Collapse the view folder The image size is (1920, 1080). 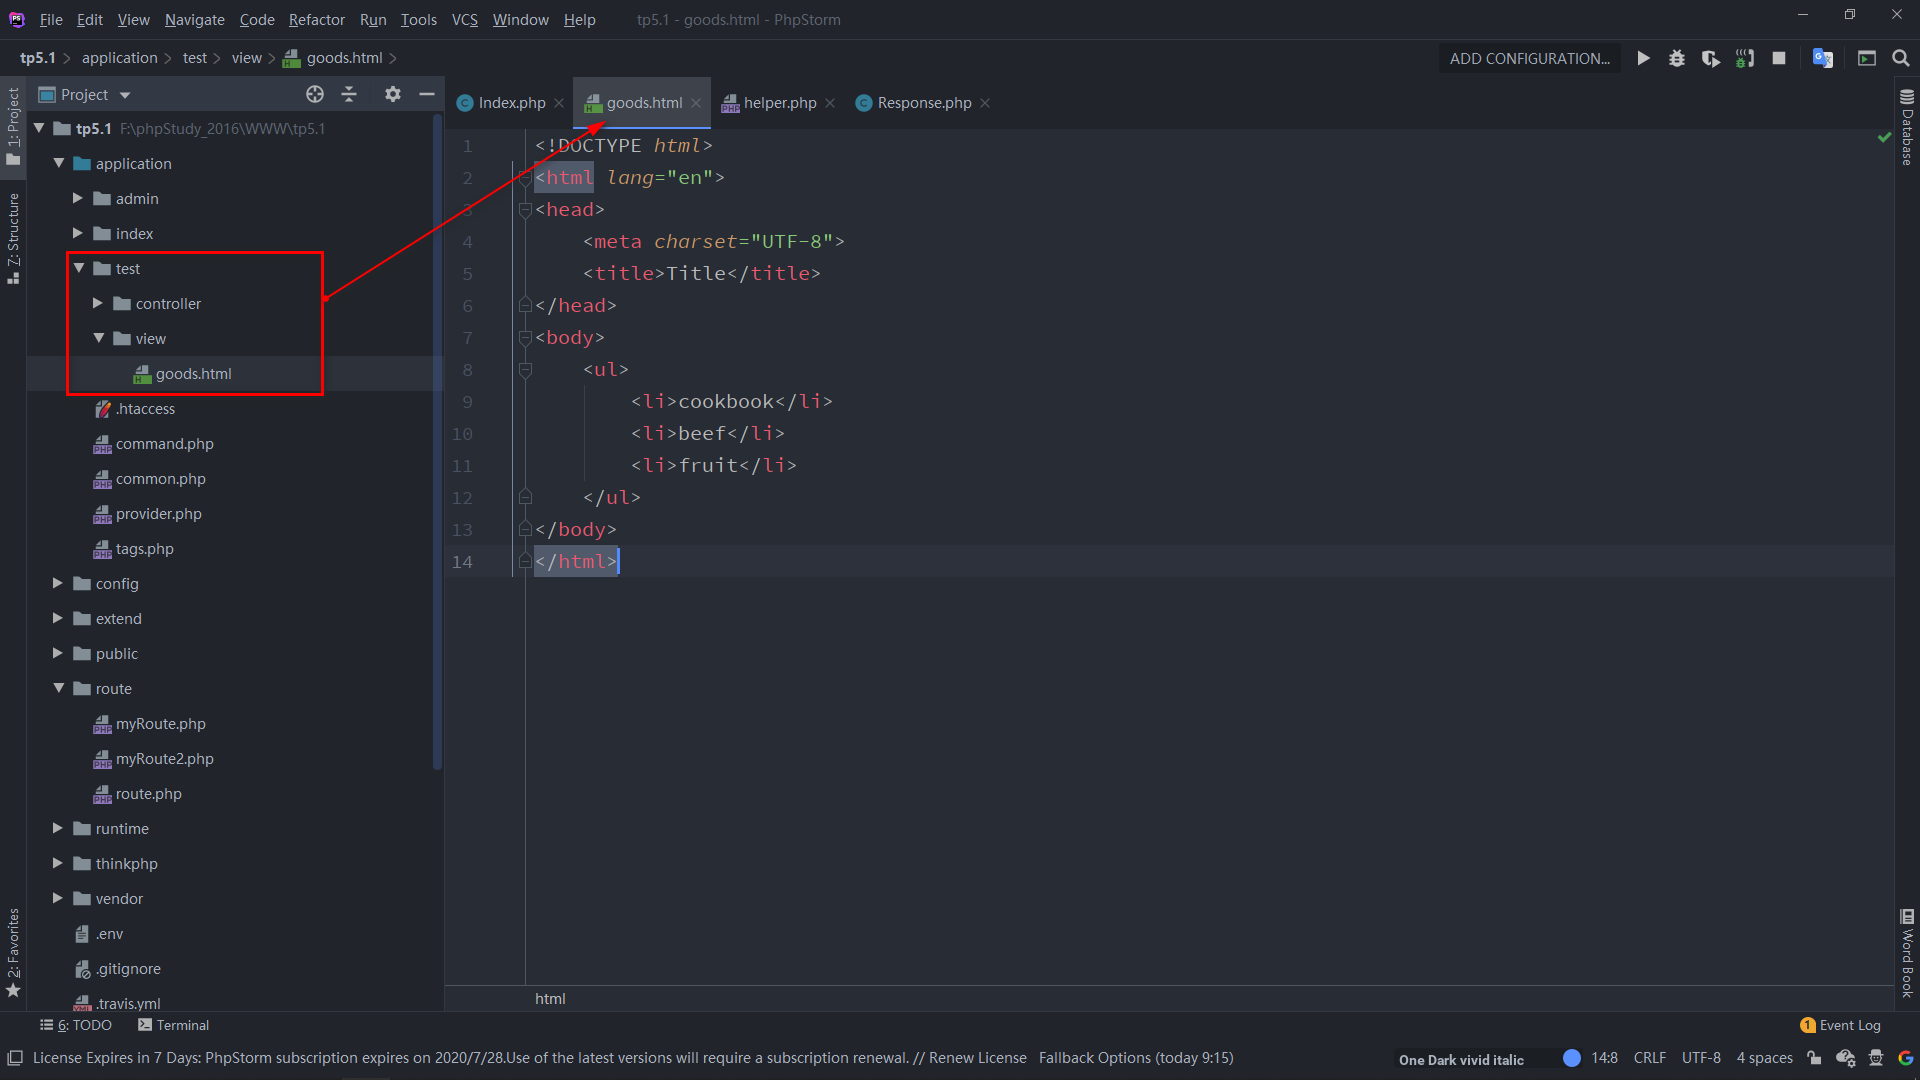coord(99,338)
